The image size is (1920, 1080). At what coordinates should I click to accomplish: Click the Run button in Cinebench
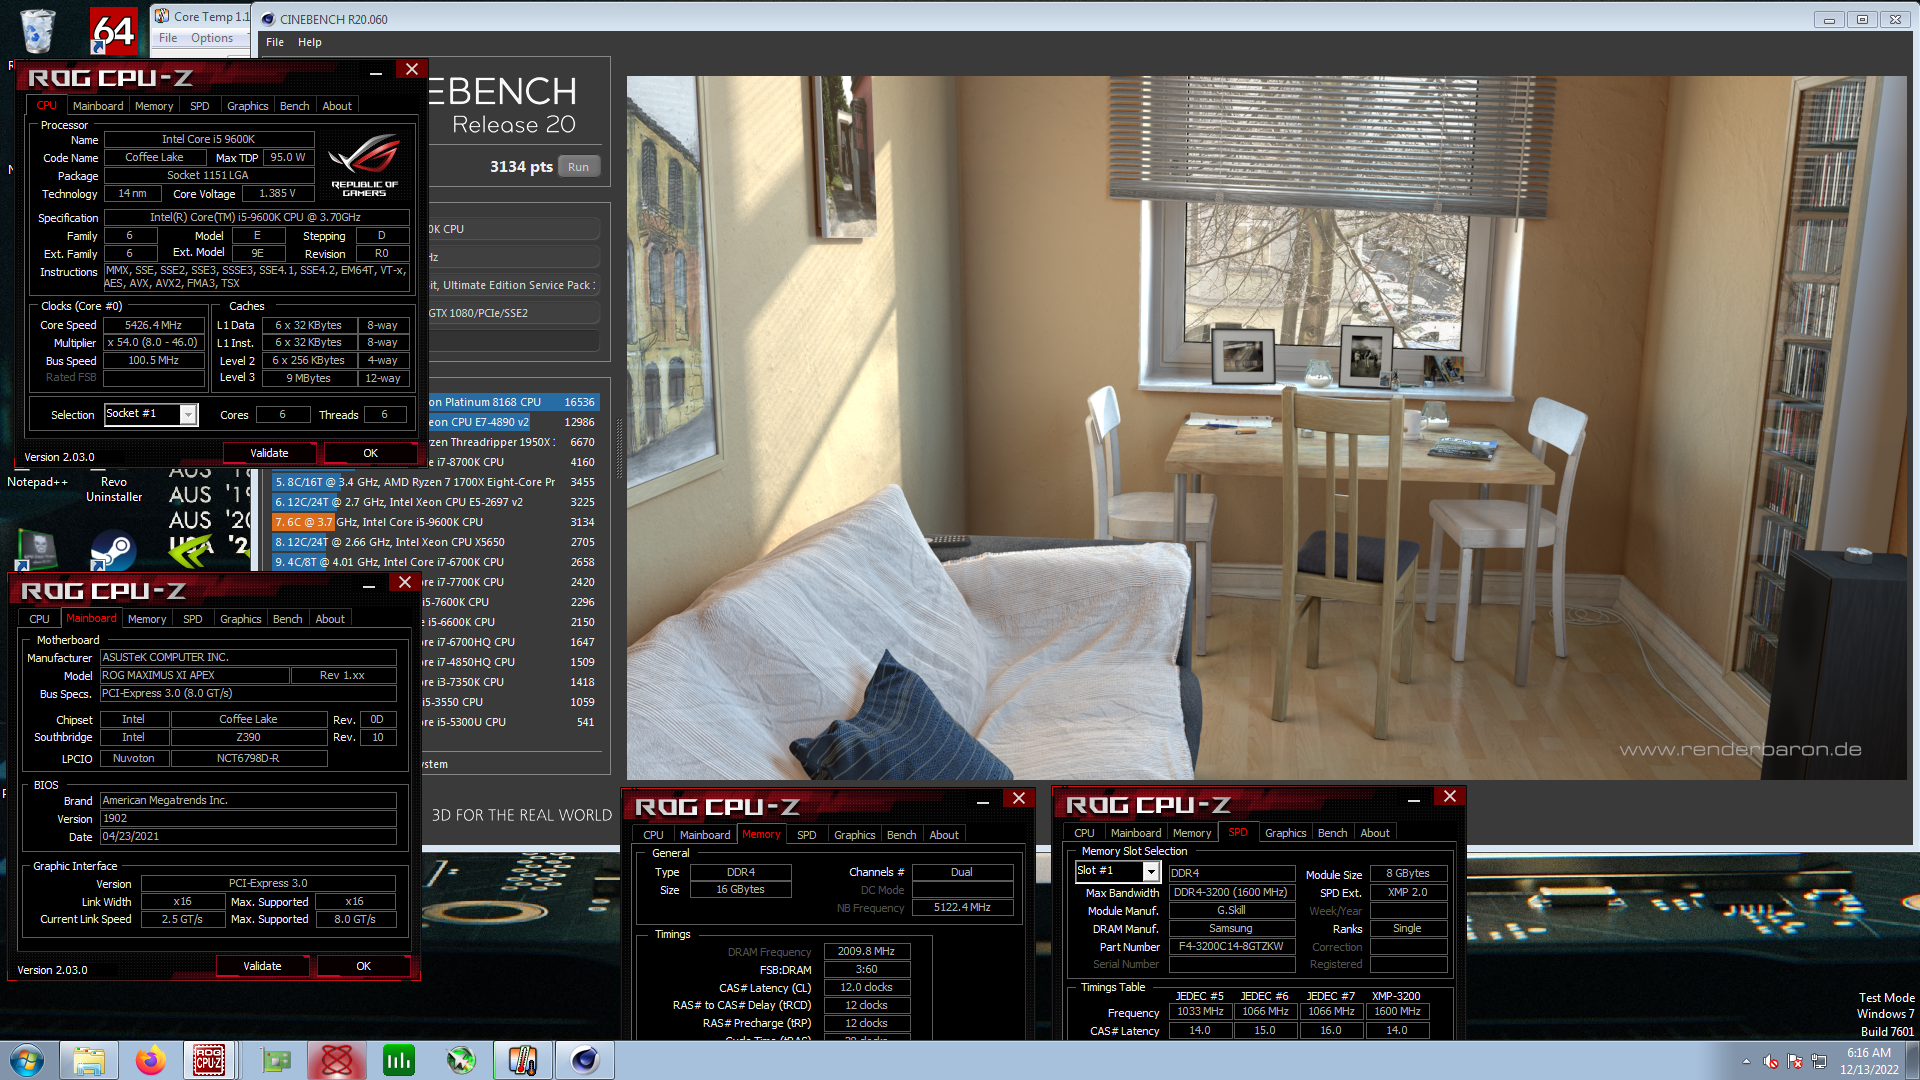[578, 167]
